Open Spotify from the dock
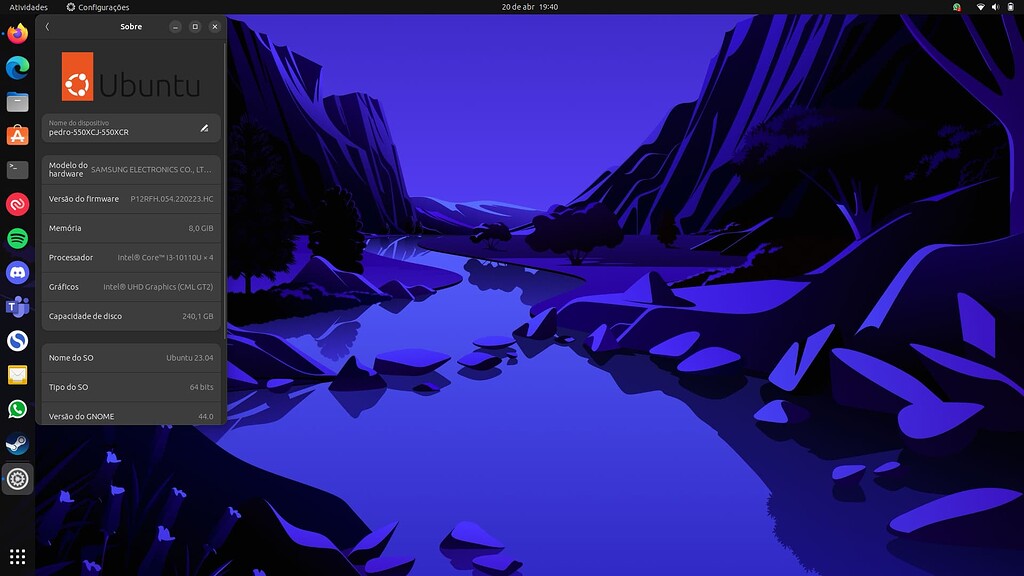This screenshot has height=576, width=1024. point(16,238)
